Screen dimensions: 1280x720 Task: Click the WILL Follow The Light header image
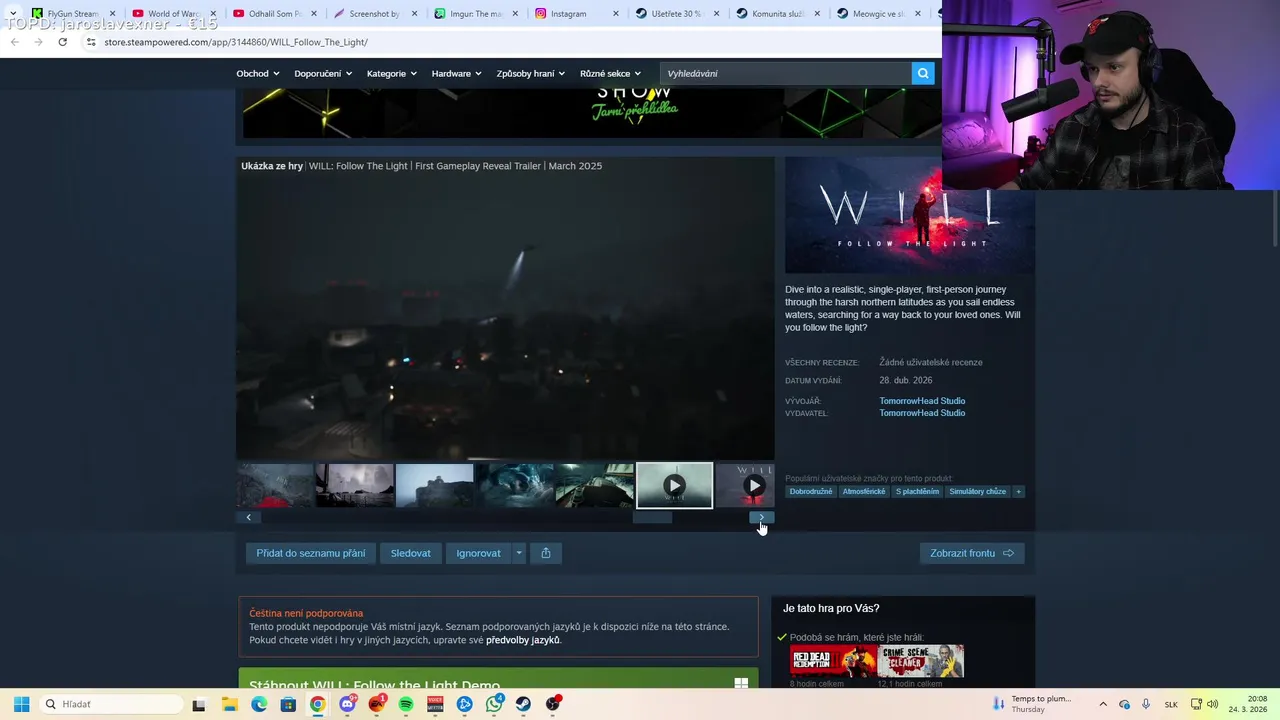click(910, 215)
